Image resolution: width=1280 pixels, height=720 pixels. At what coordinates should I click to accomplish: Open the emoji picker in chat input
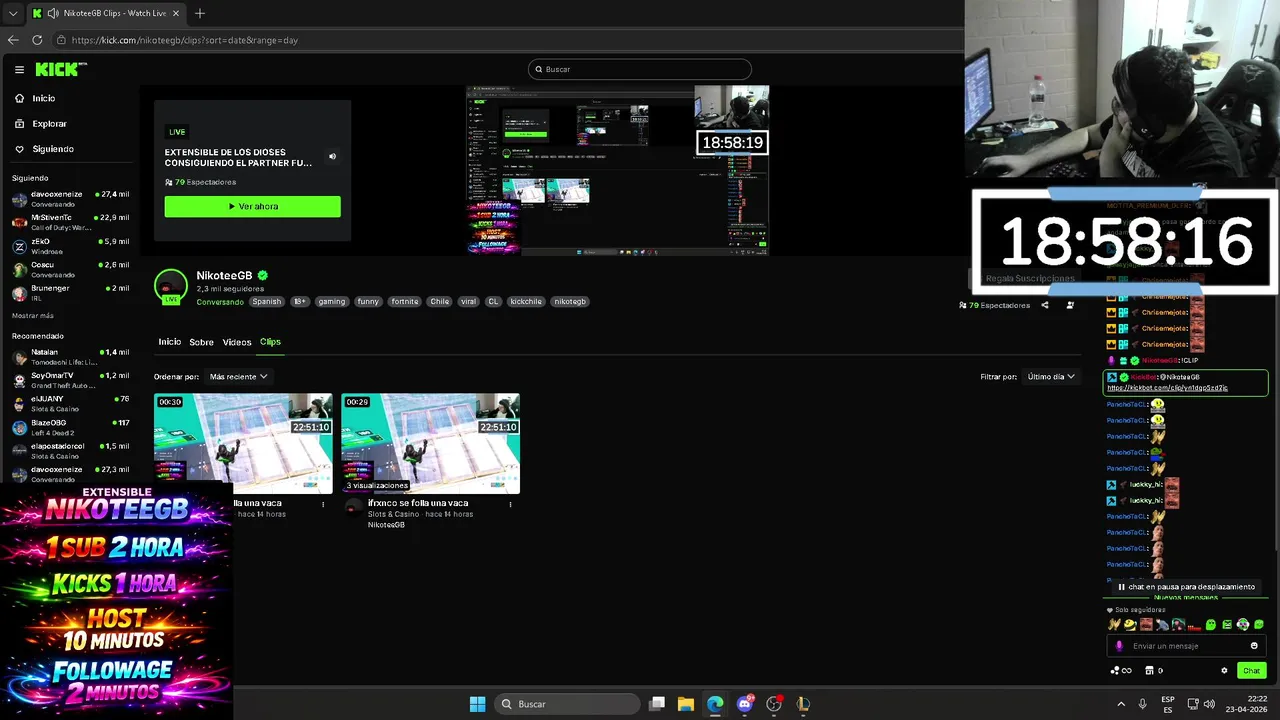(x=1254, y=646)
